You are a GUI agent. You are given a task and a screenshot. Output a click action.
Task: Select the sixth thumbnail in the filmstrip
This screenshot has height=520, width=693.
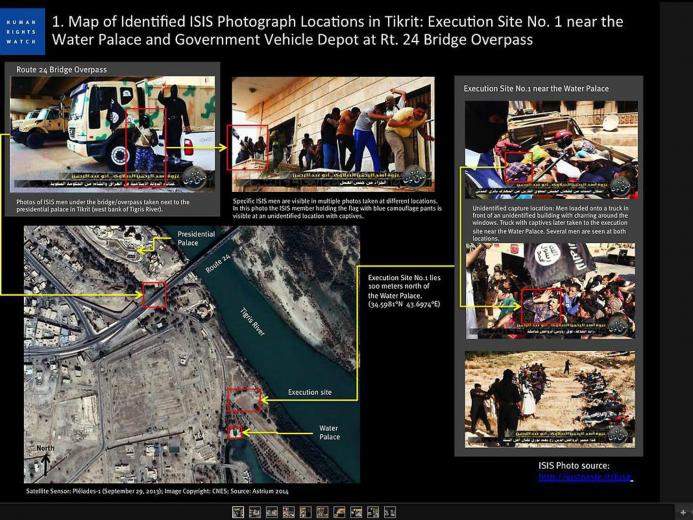click(x=322, y=512)
